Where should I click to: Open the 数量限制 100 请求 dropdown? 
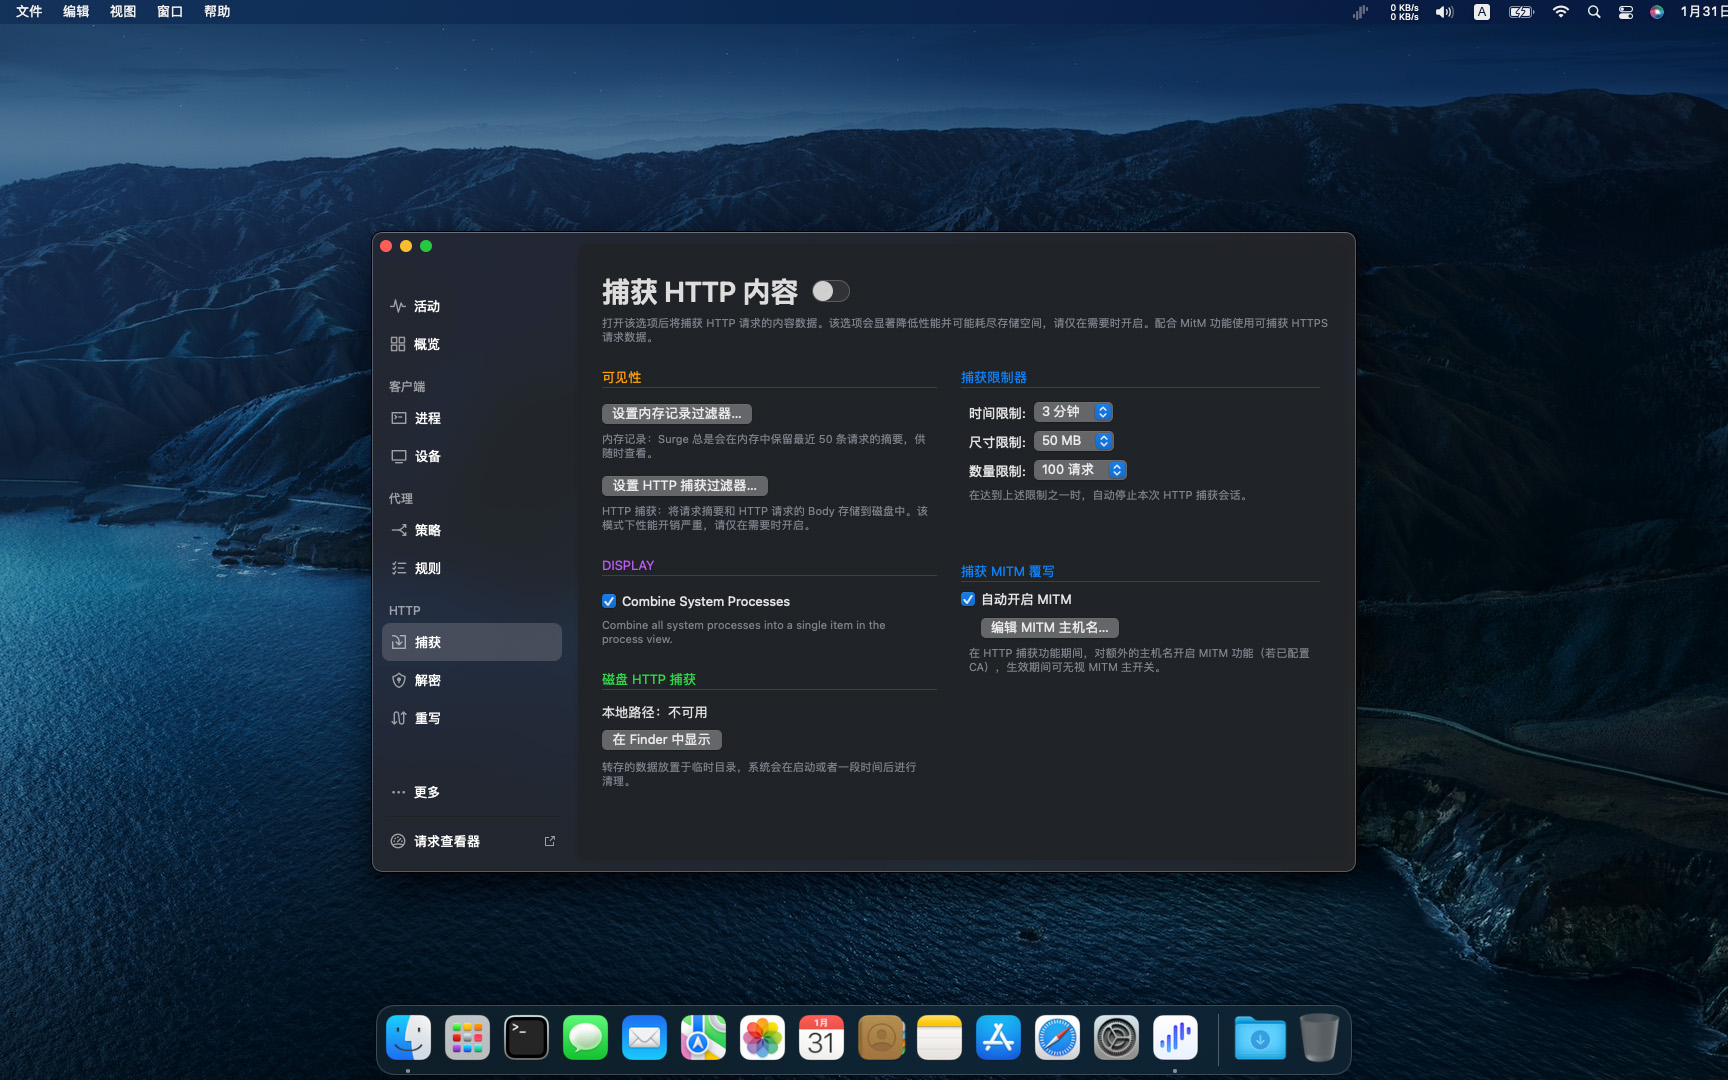pyautogui.click(x=1080, y=470)
